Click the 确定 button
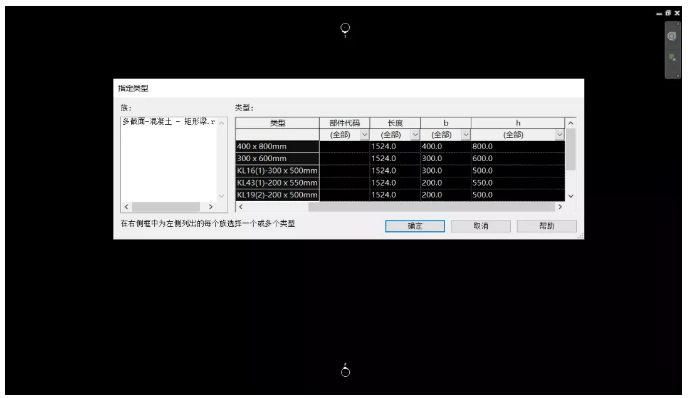This screenshot has height=398, width=688. tap(415, 226)
